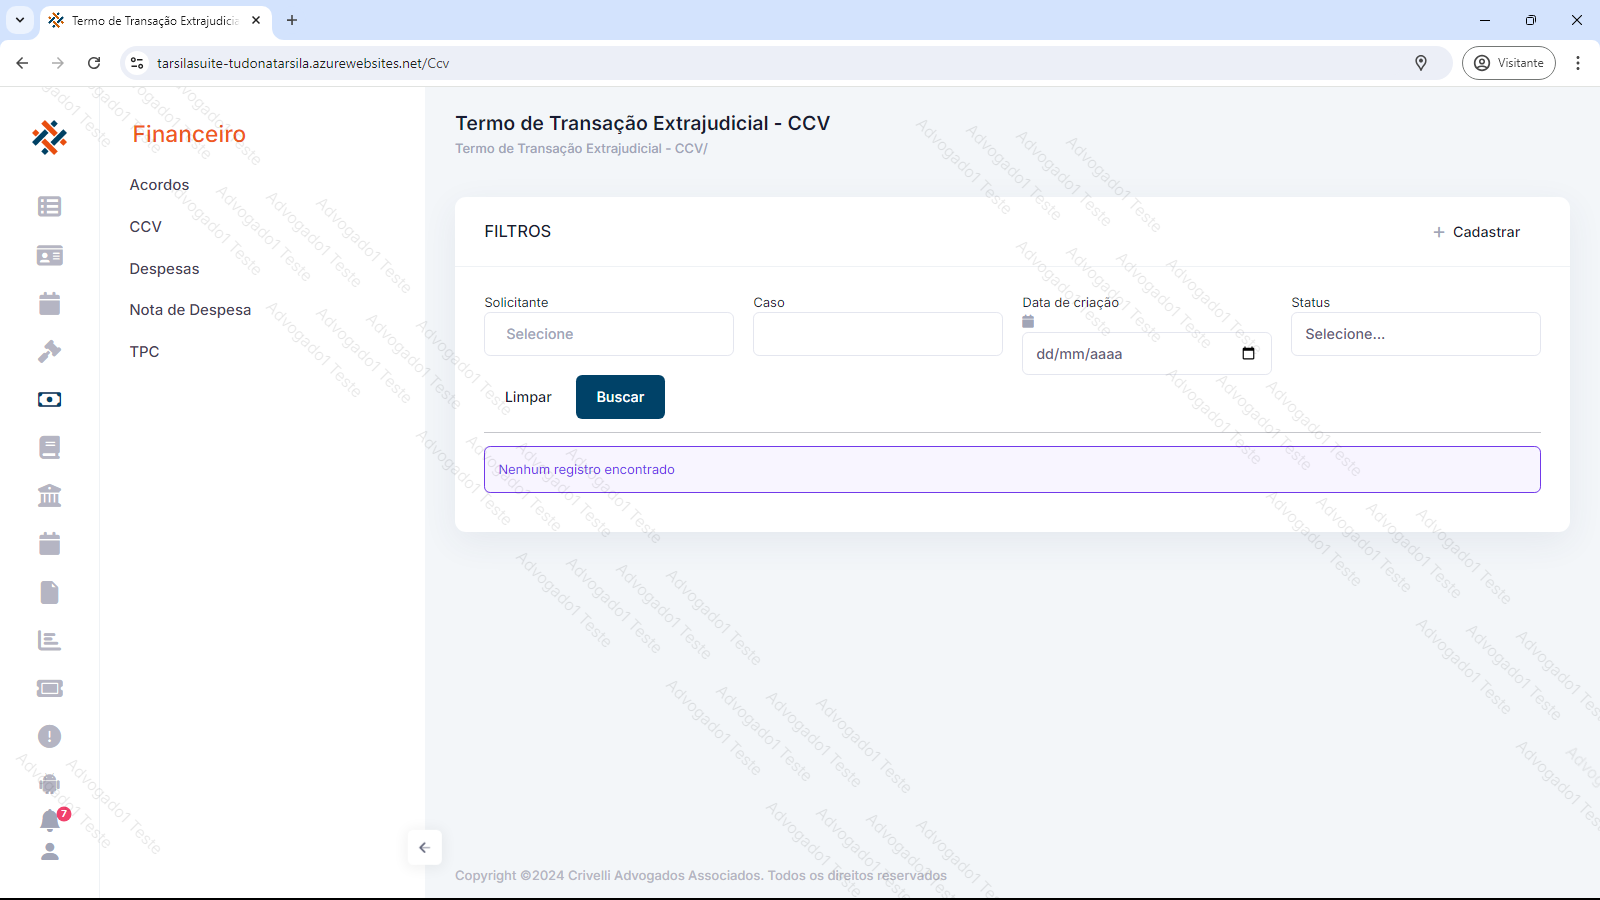The width and height of the screenshot is (1600, 900).
Task: Click the Android robot sidebar icon
Action: click(49, 784)
